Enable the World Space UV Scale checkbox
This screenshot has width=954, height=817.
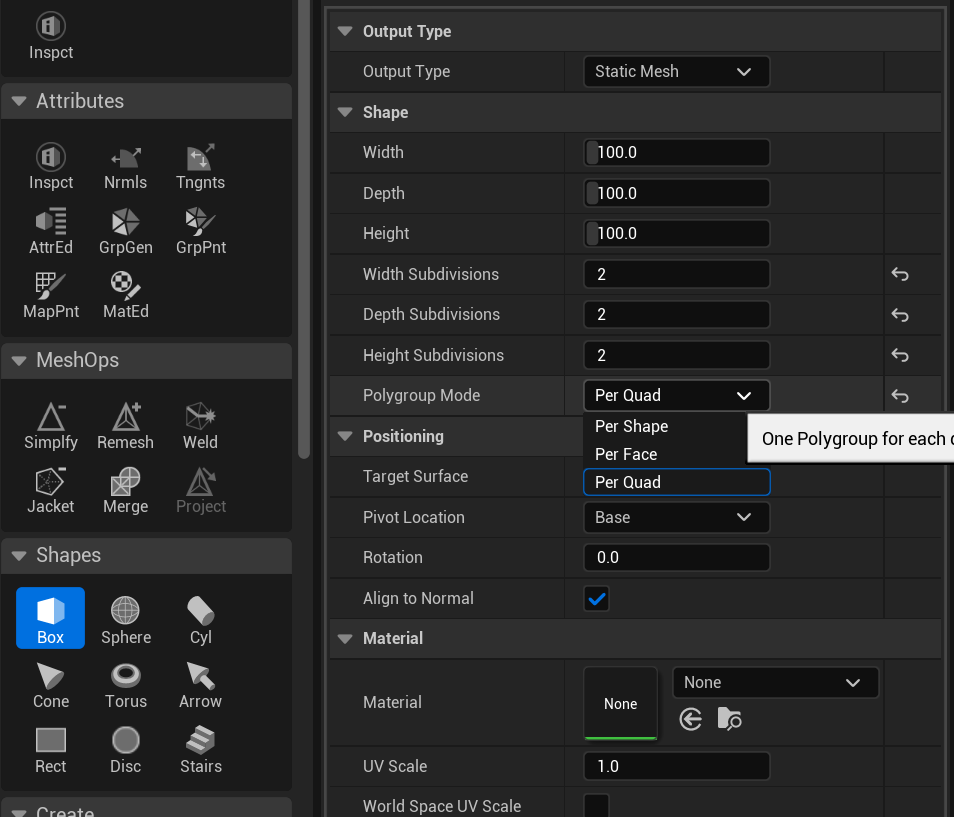[x=597, y=806]
